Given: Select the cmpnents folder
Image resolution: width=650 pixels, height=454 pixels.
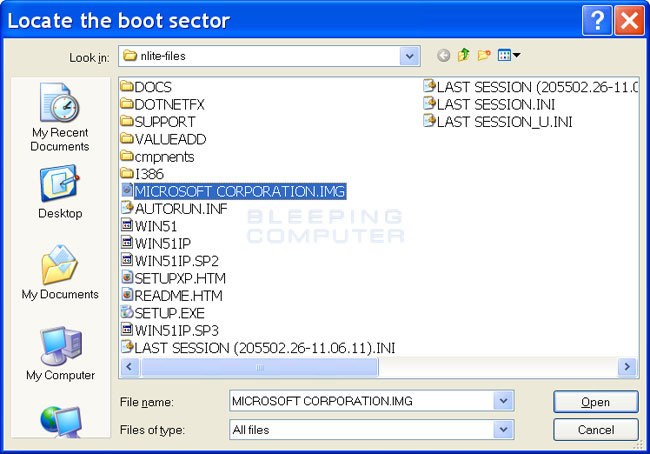Looking at the screenshot, I should (158, 157).
